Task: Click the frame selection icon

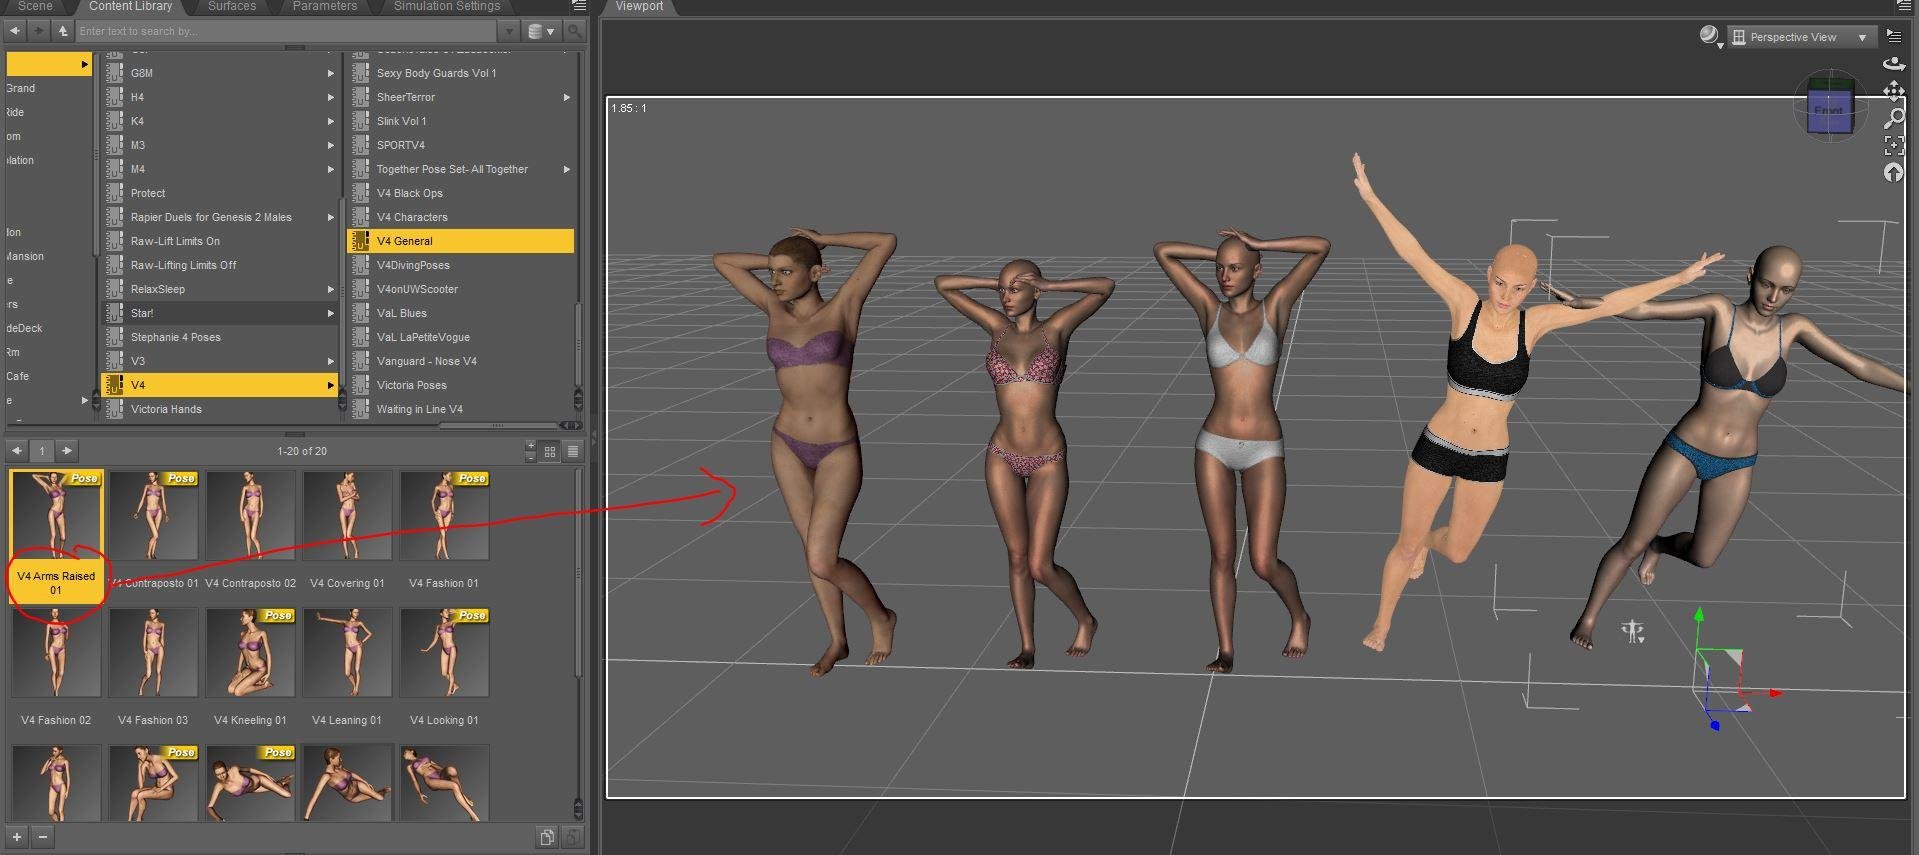Action: point(1894,146)
